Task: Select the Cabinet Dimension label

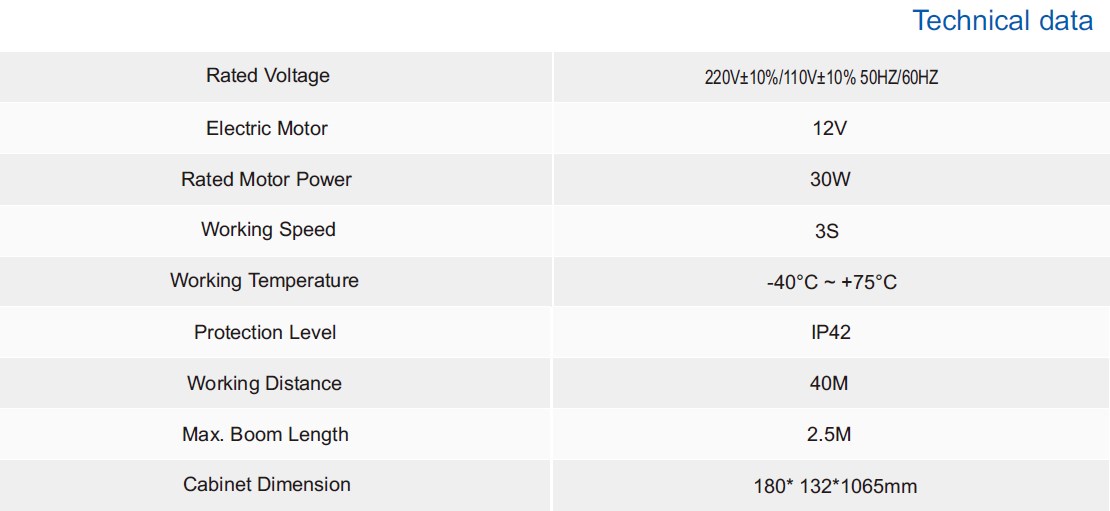Action: point(267,484)
